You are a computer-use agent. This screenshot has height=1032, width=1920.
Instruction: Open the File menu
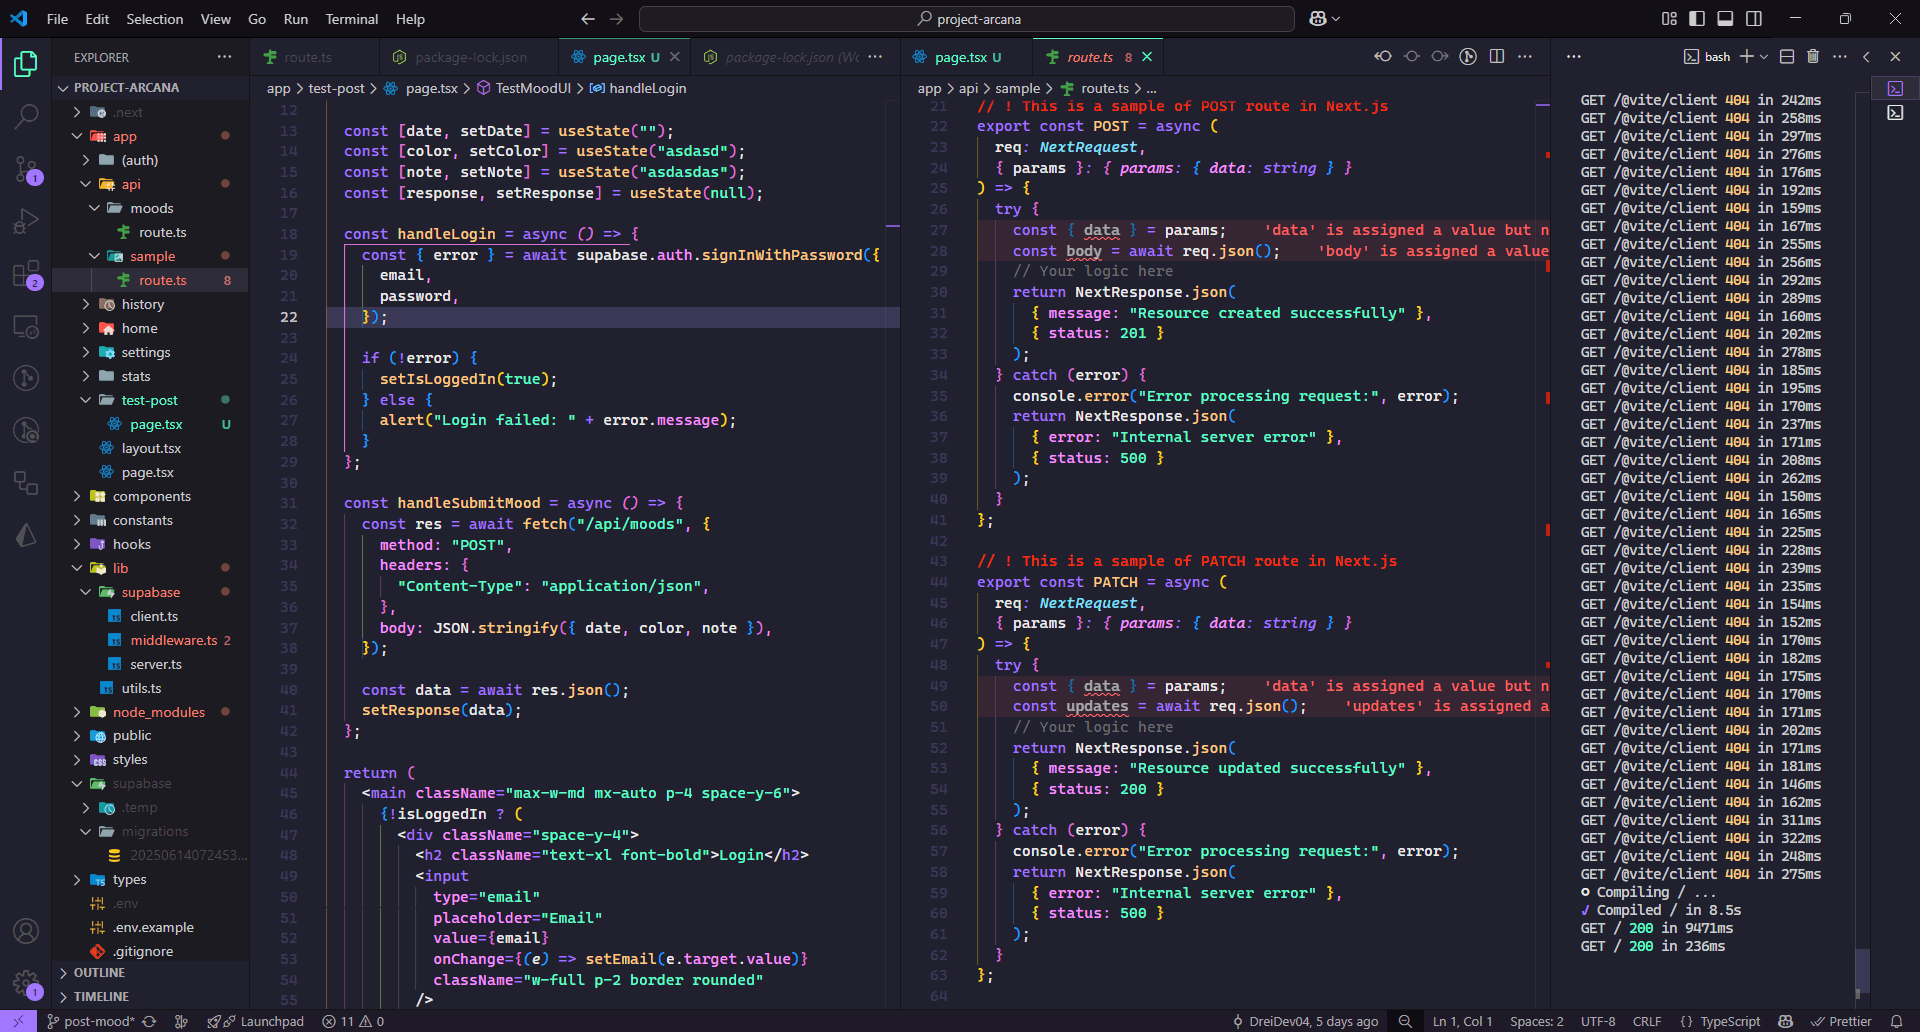coord(57,19)
